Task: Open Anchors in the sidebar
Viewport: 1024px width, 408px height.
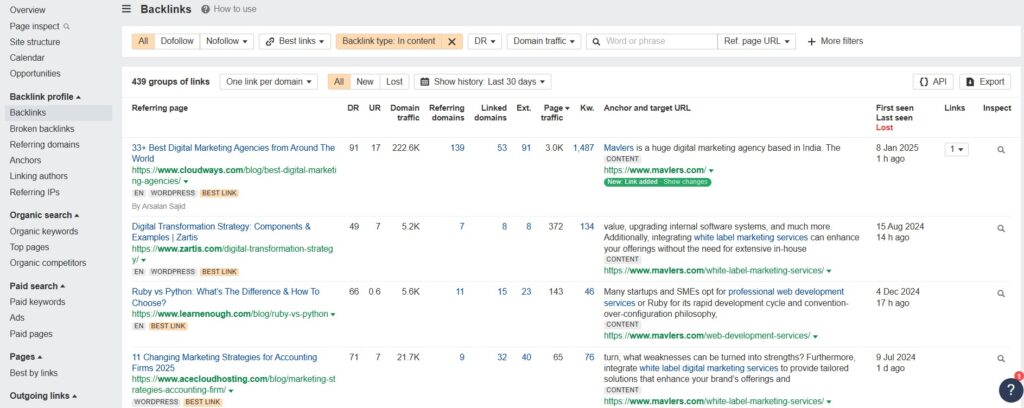Action: coord(25,160)
